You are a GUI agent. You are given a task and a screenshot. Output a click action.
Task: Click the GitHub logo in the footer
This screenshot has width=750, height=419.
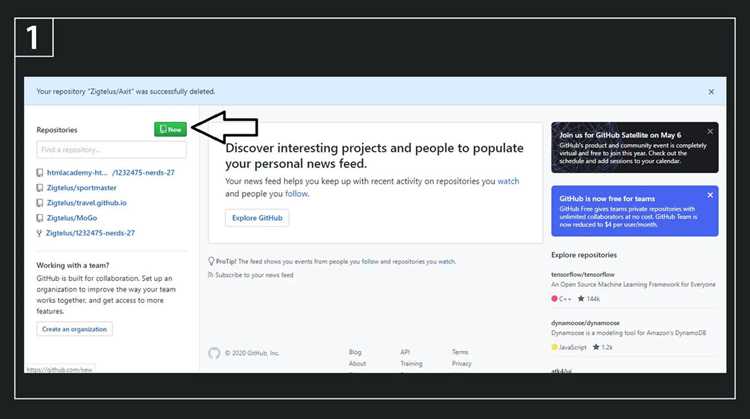click(x=214, y=353)
